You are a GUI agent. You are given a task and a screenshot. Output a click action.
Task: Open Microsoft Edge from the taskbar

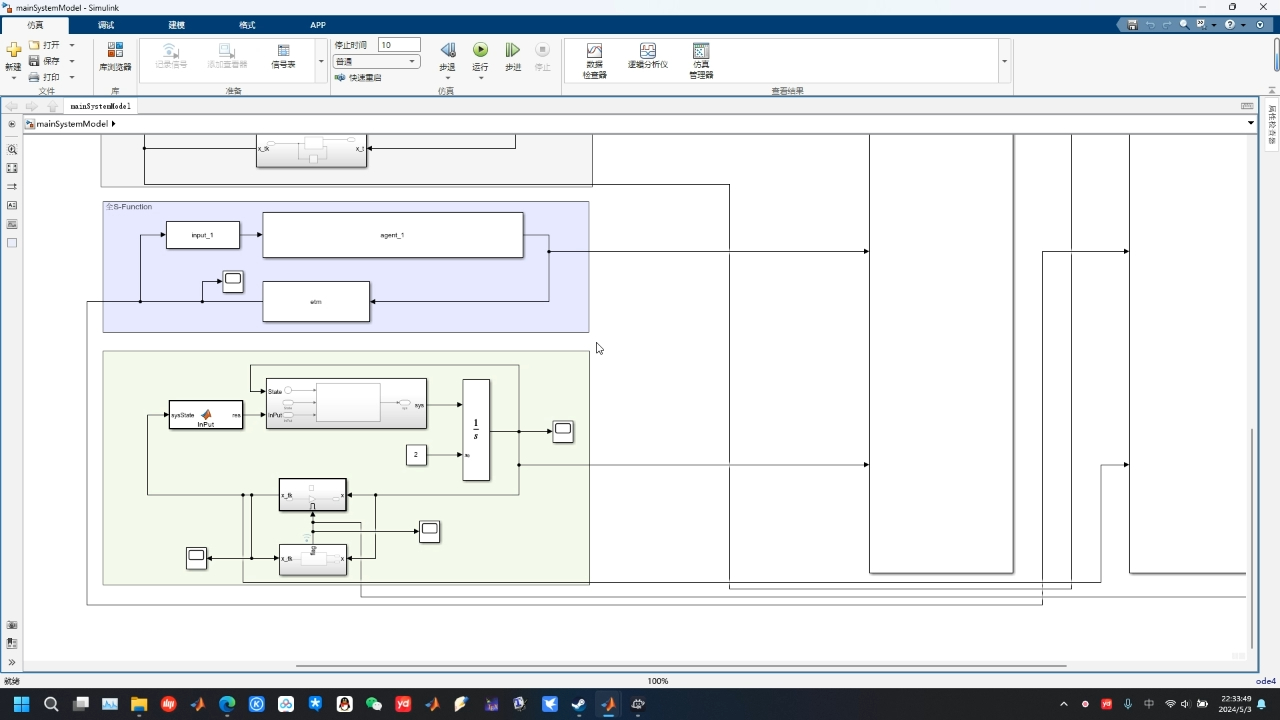click(x=227, y=704)
